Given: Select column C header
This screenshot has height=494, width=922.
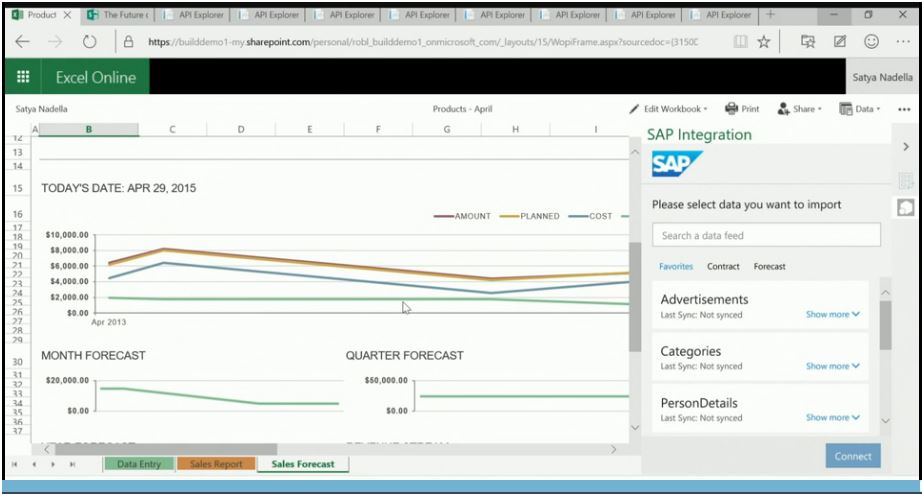Looking at the screenshot, I should (172, 129).
